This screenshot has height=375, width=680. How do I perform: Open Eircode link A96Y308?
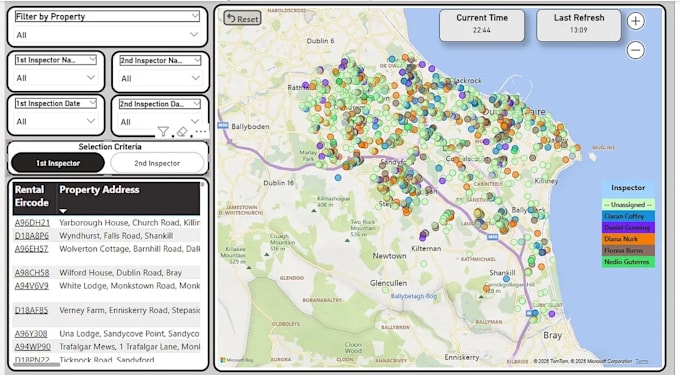point(31,333)
